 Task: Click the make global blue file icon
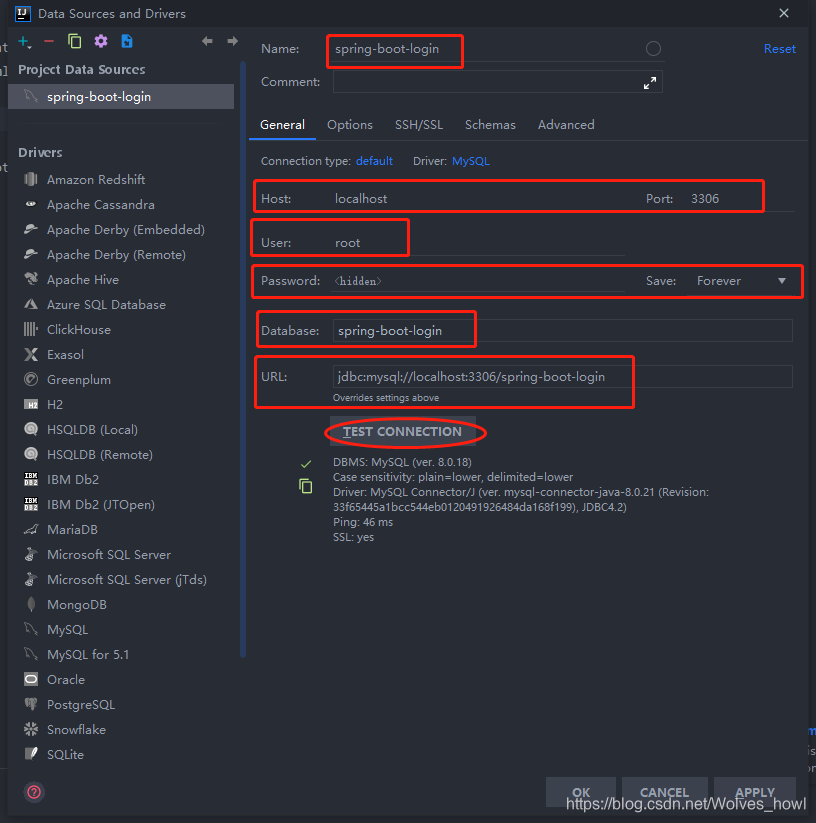127,41
